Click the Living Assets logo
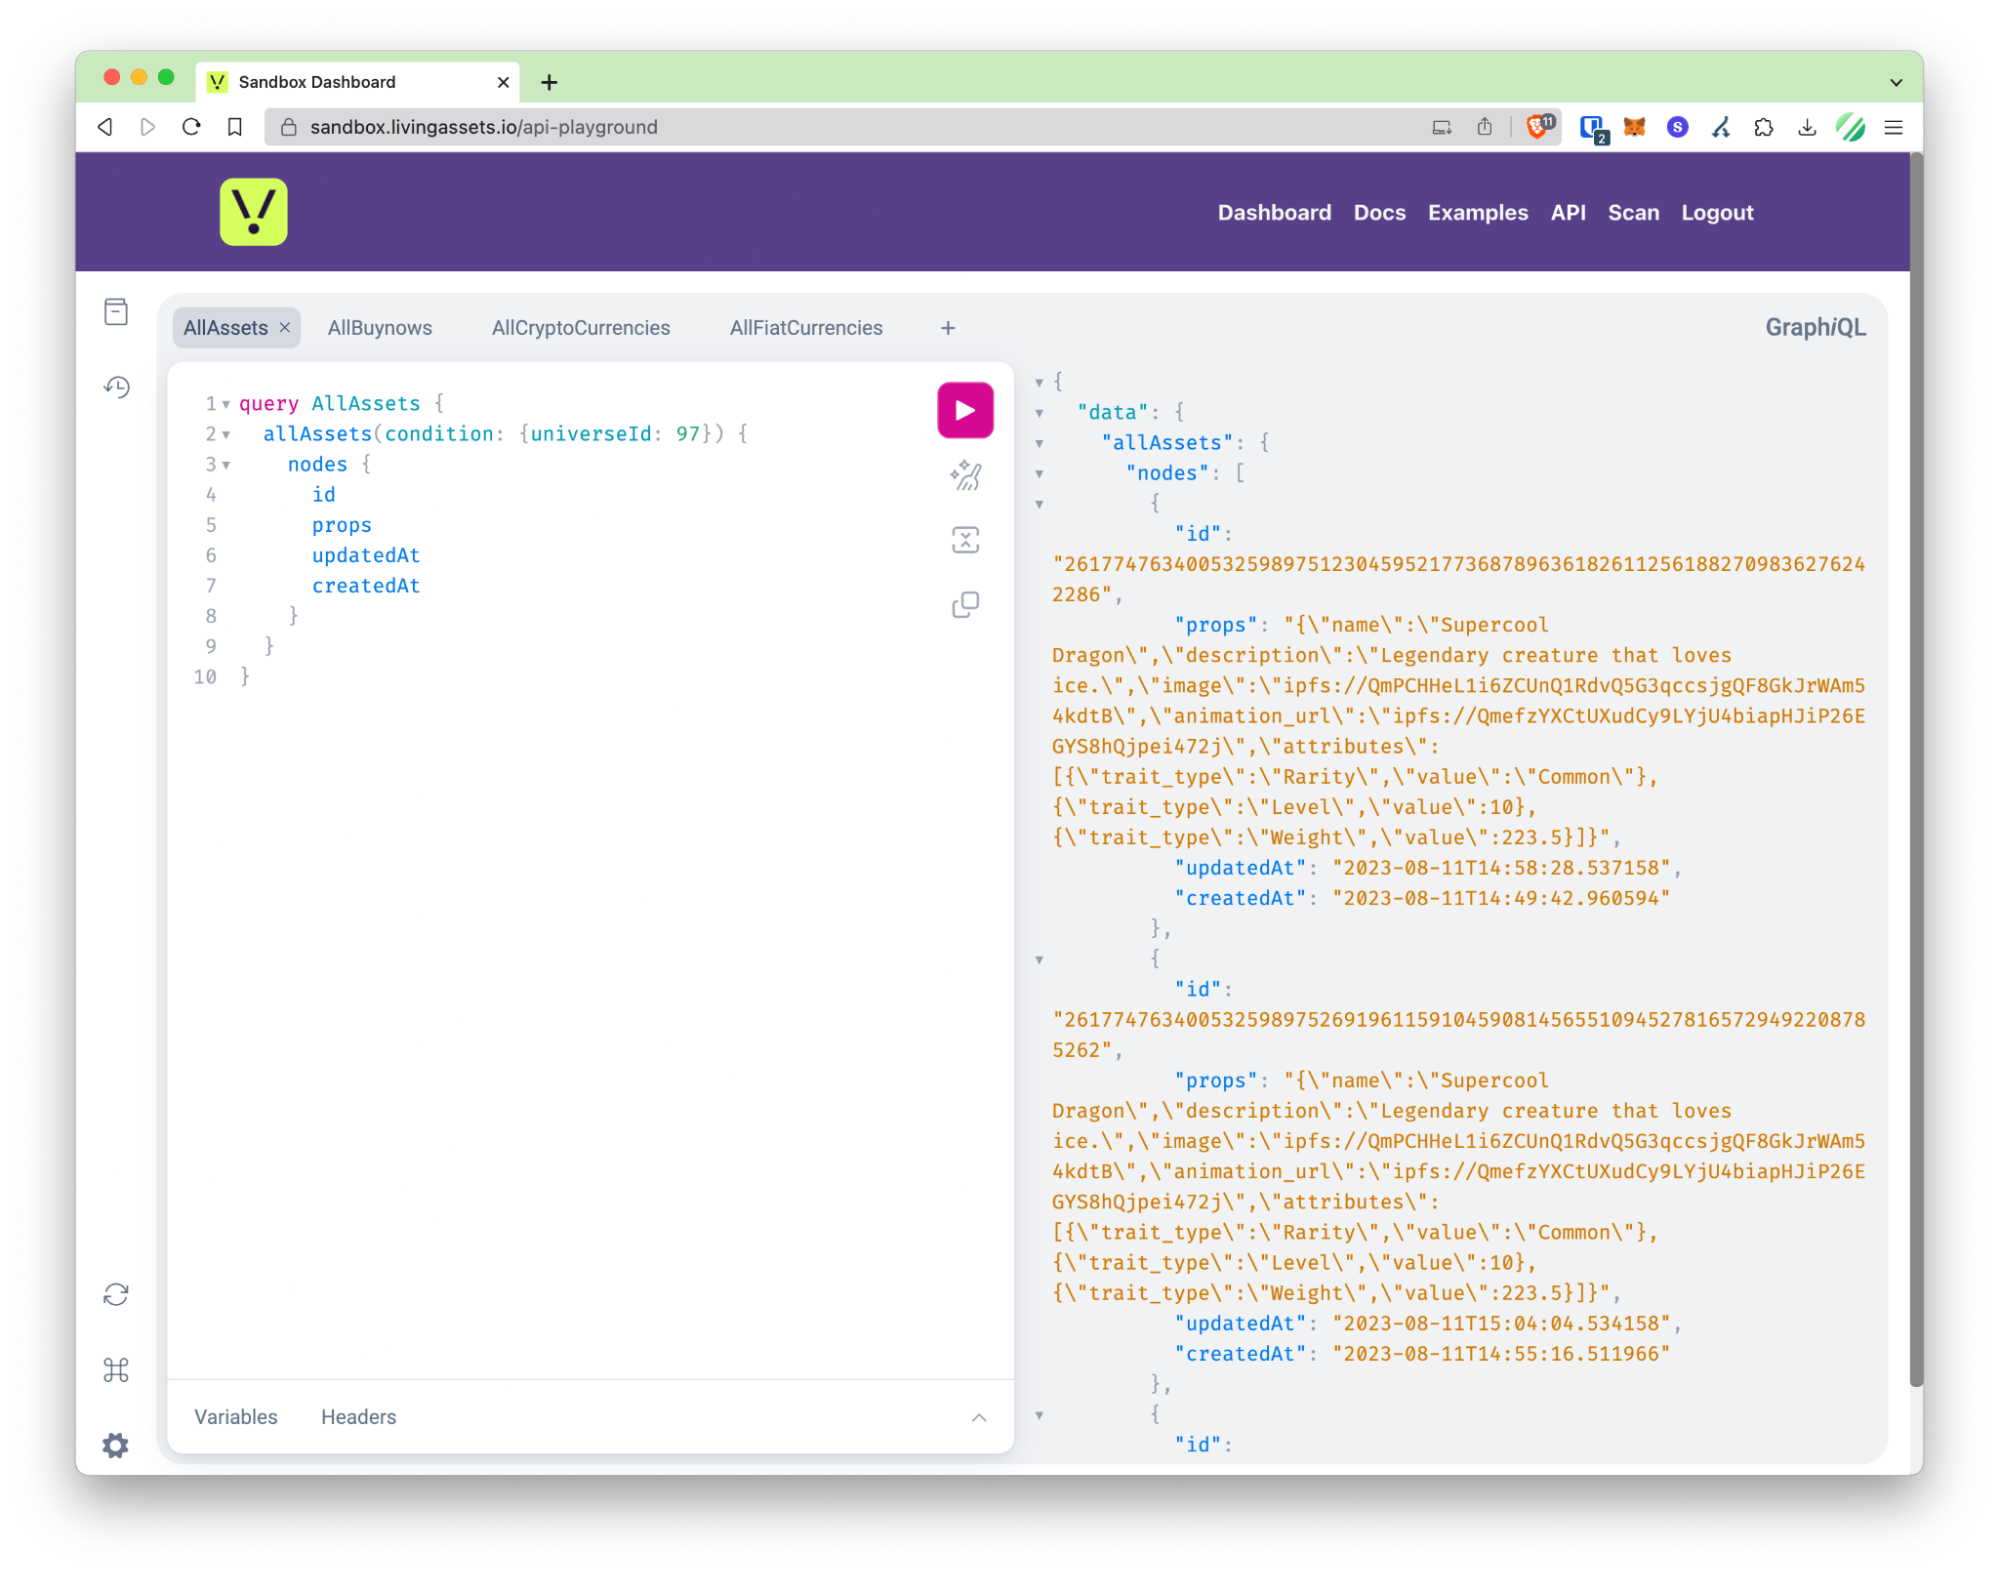 pos(253,212)
